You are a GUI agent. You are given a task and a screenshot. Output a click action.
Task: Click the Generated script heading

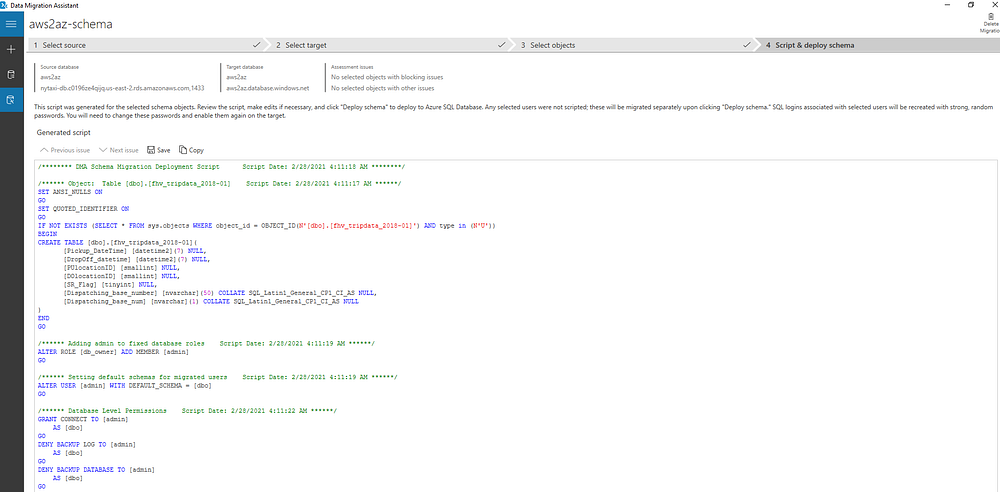tap(64, 133)
